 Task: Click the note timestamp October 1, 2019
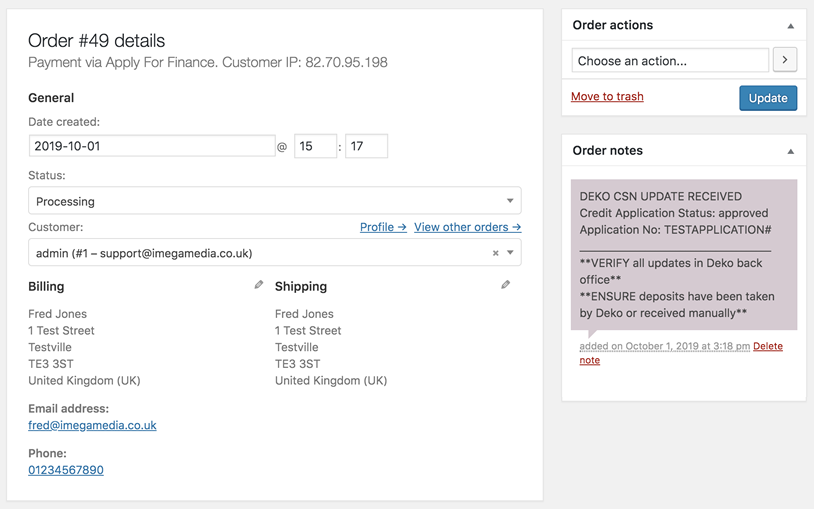(664, 346)
